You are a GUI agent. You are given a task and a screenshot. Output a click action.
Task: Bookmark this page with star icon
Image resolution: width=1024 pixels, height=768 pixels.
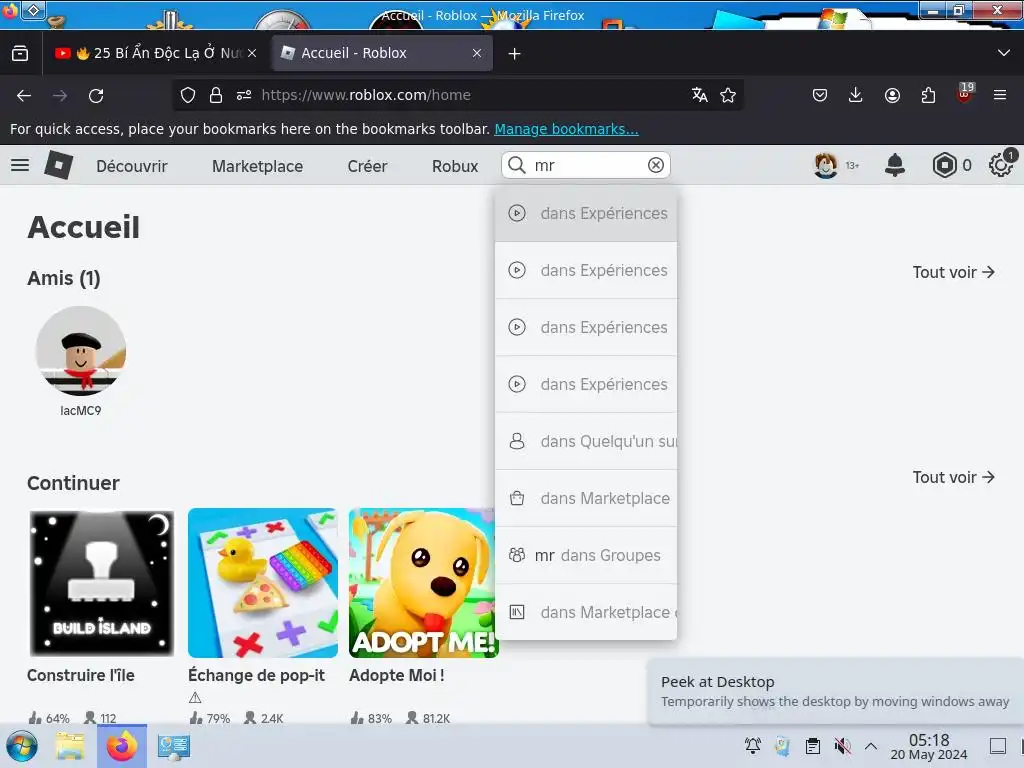coord(728,95)
